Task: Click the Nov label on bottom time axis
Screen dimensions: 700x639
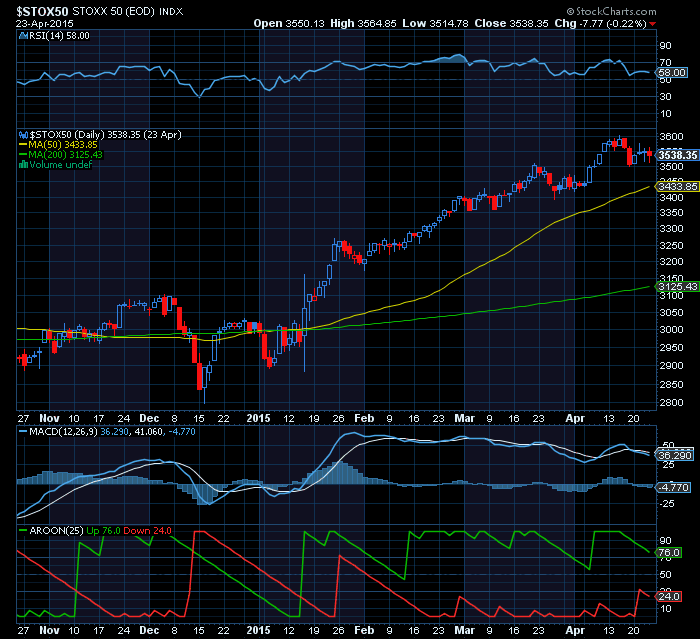Action: pyautogui.click(x=49, y=631)
